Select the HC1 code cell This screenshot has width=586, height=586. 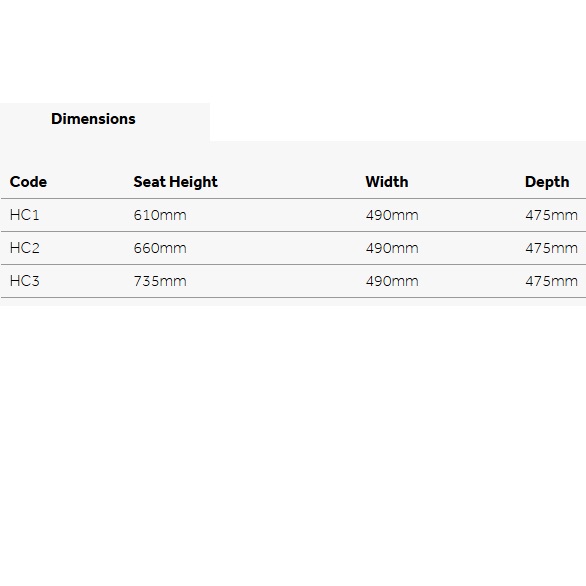click(25, 215)
